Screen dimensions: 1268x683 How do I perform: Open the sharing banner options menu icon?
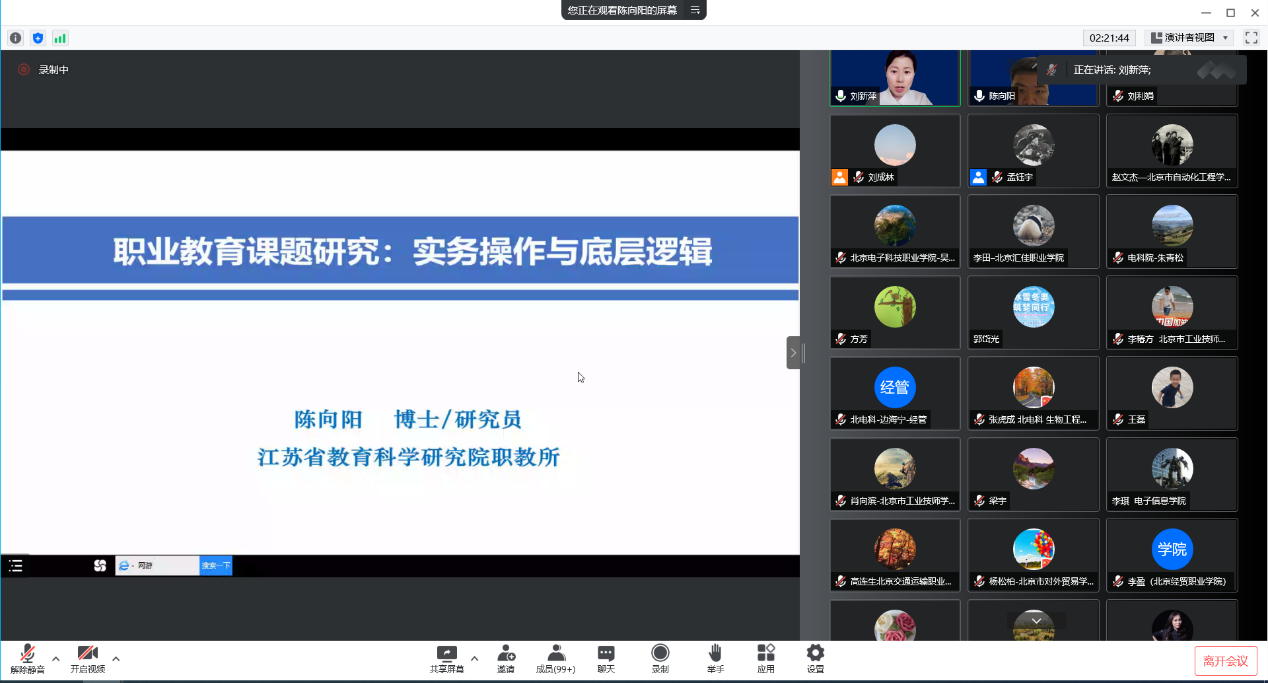tap(693, 10)
